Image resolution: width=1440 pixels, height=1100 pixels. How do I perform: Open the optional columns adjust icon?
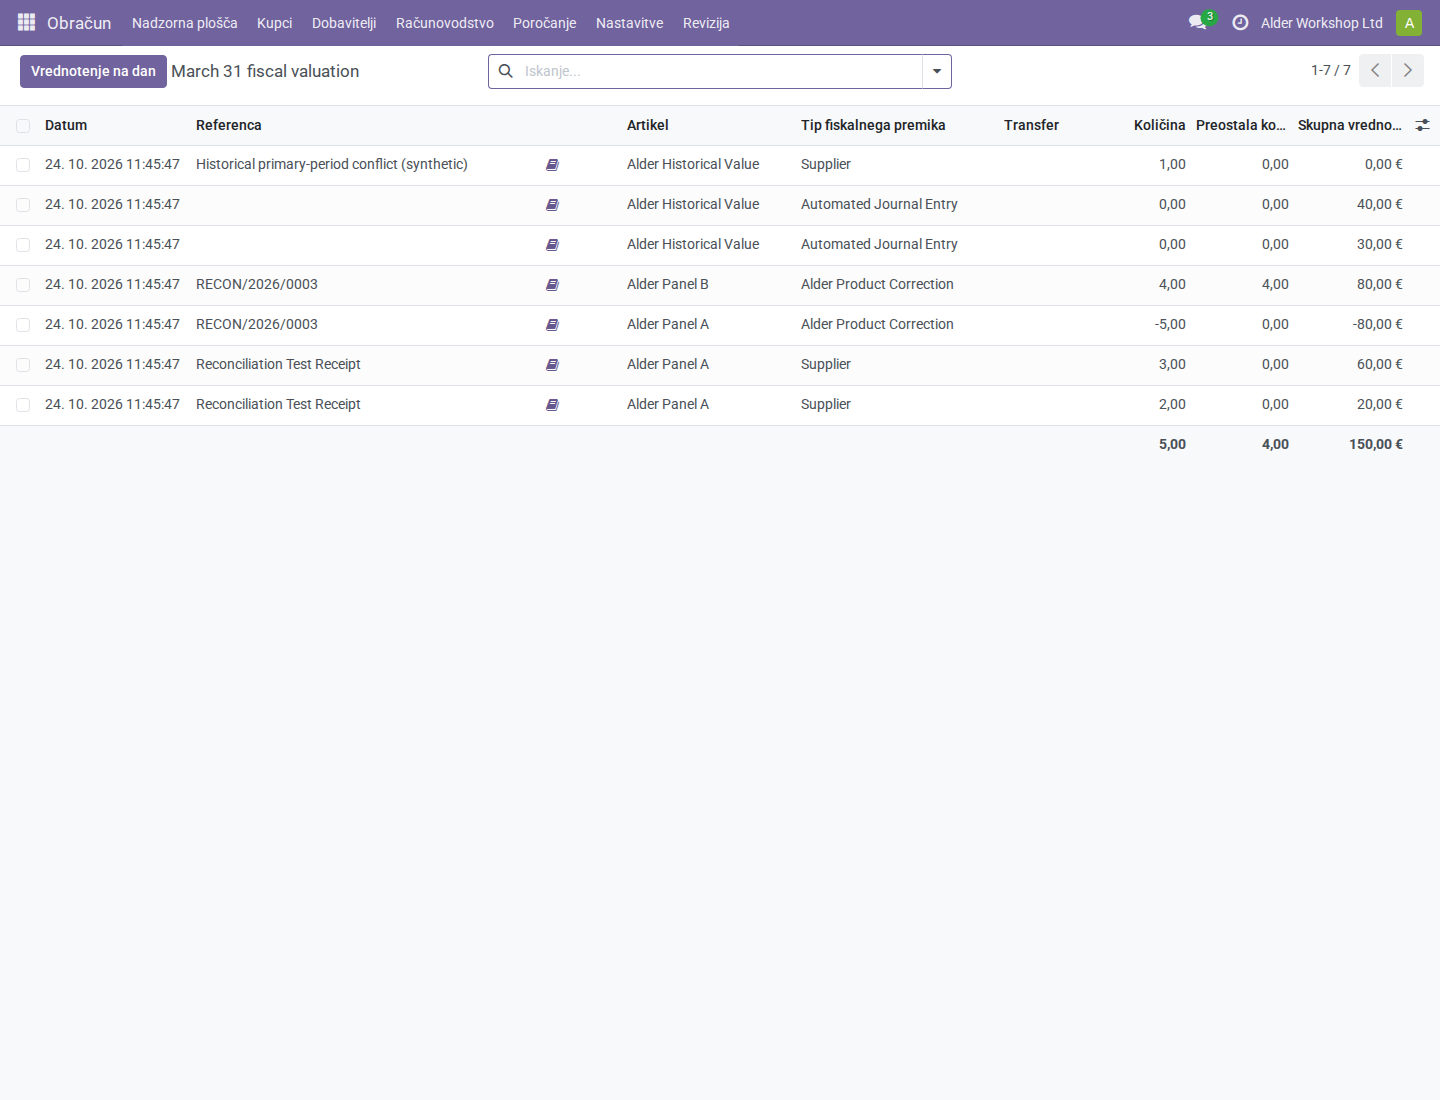[1422, 125]
